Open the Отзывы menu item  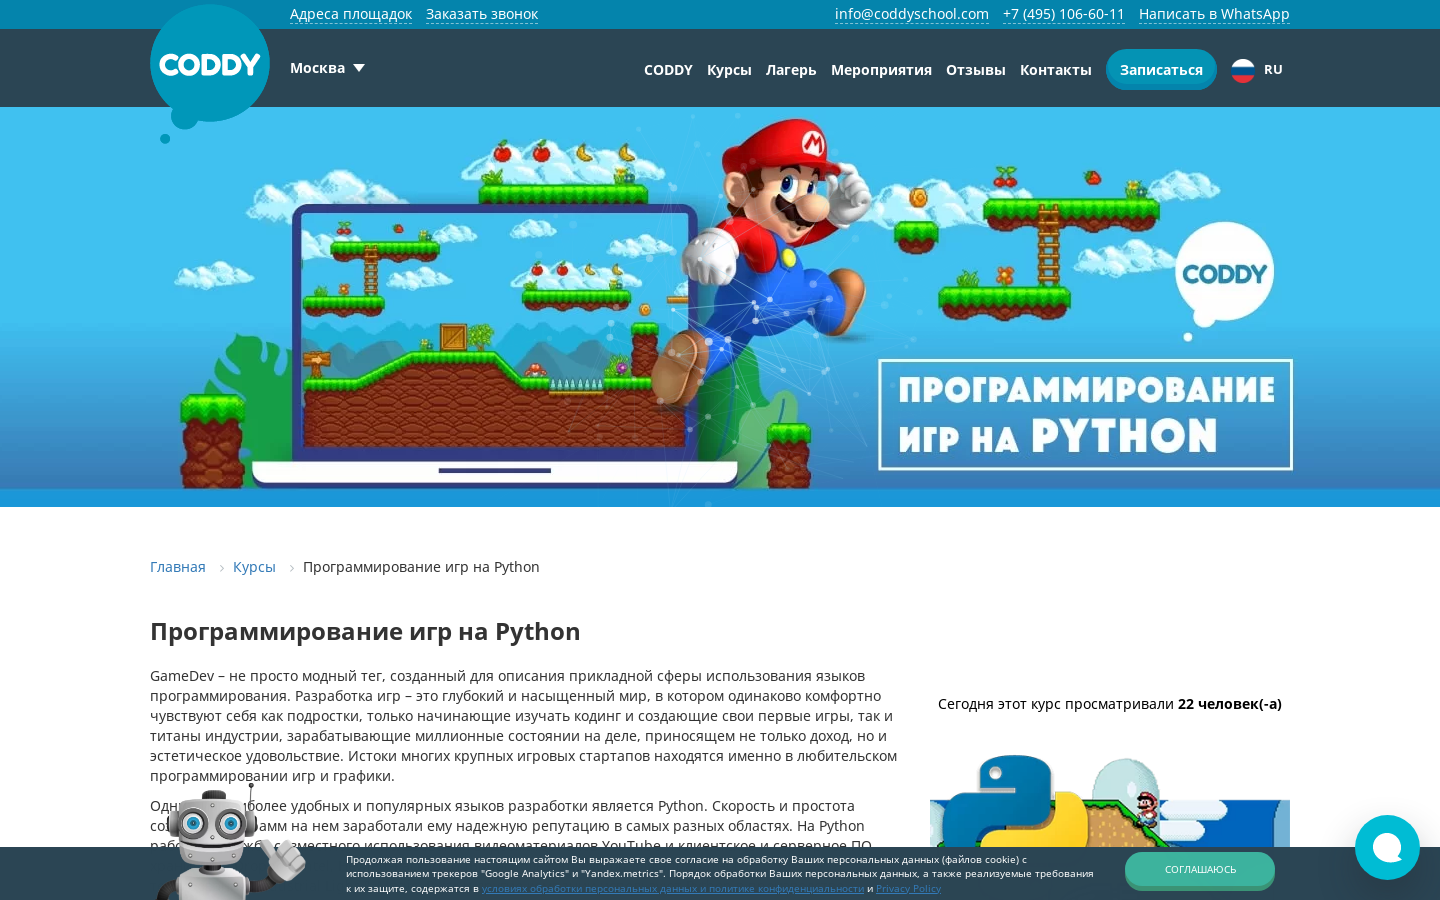(976, 70)
